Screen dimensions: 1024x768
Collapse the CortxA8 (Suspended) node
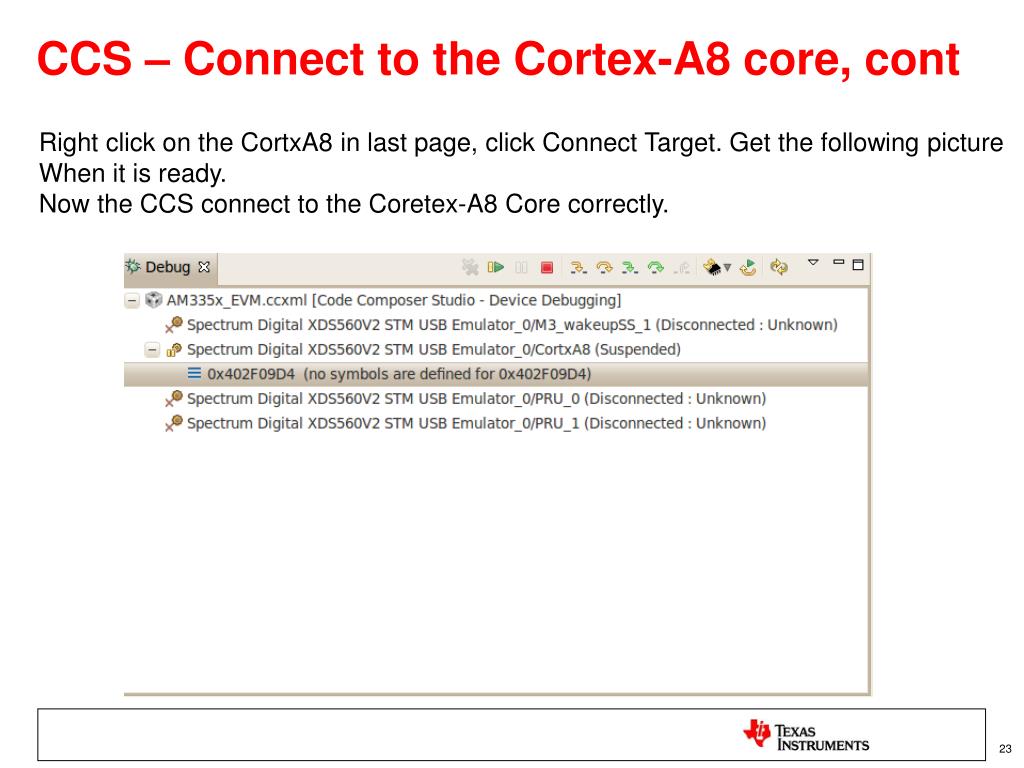tap(152, 350)
